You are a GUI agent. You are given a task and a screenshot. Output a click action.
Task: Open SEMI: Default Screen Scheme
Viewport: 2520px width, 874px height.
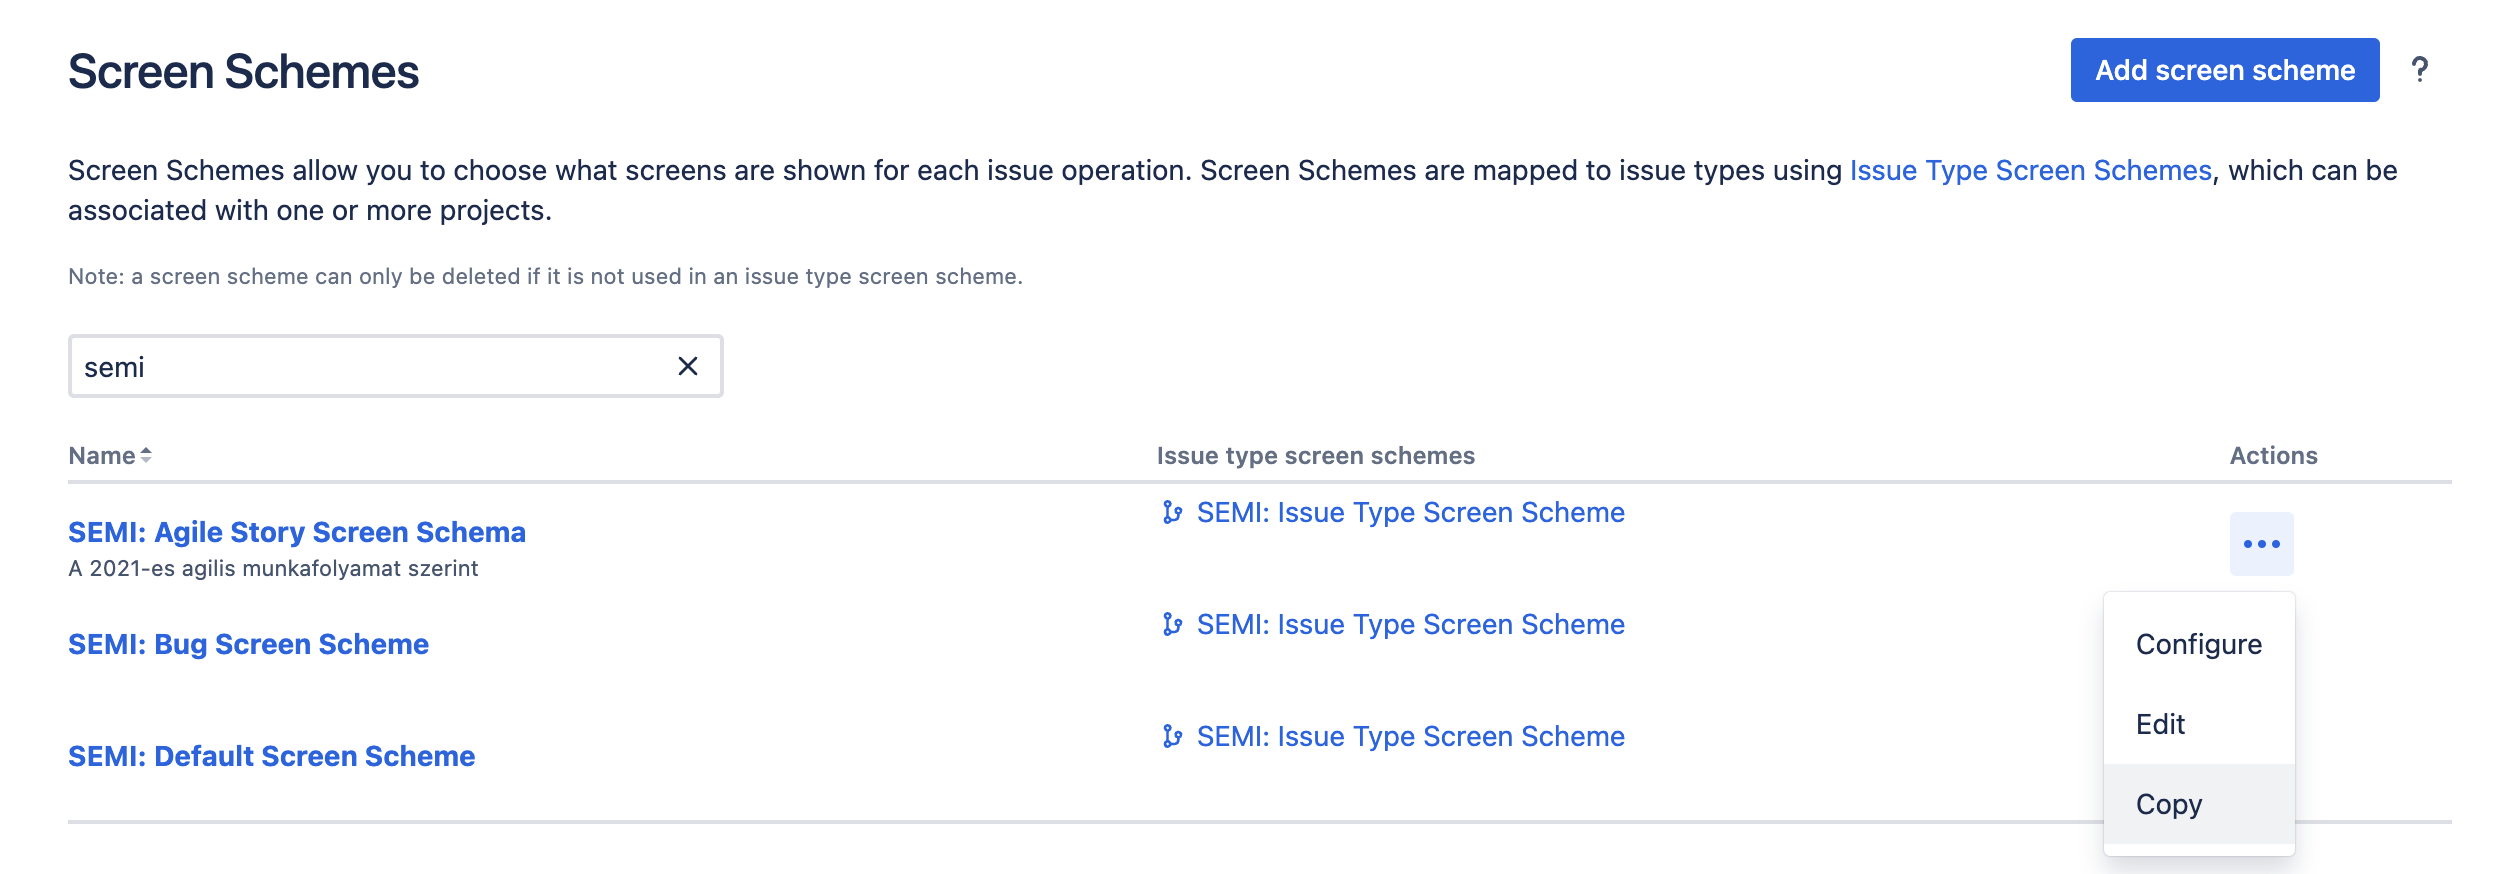point(273,755)
